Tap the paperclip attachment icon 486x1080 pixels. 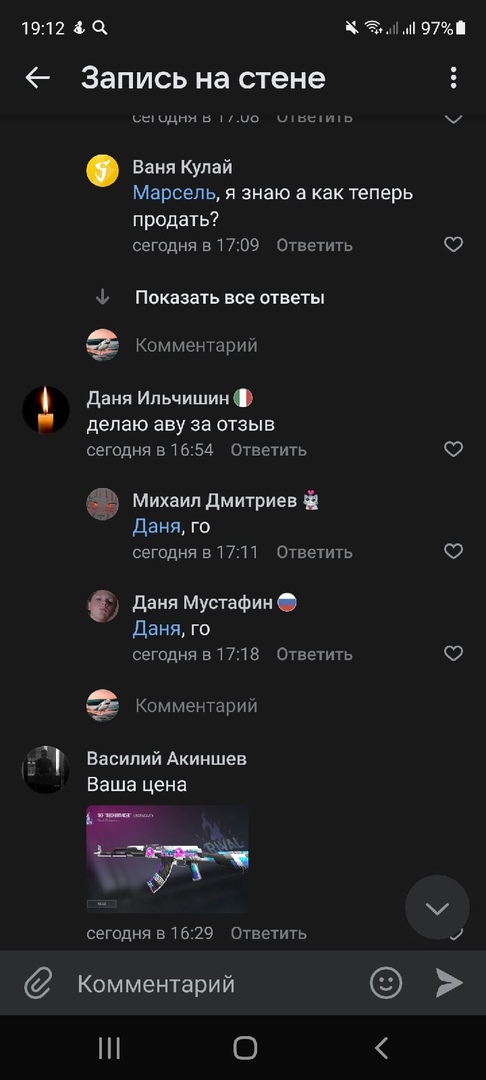tap(38, 983)
